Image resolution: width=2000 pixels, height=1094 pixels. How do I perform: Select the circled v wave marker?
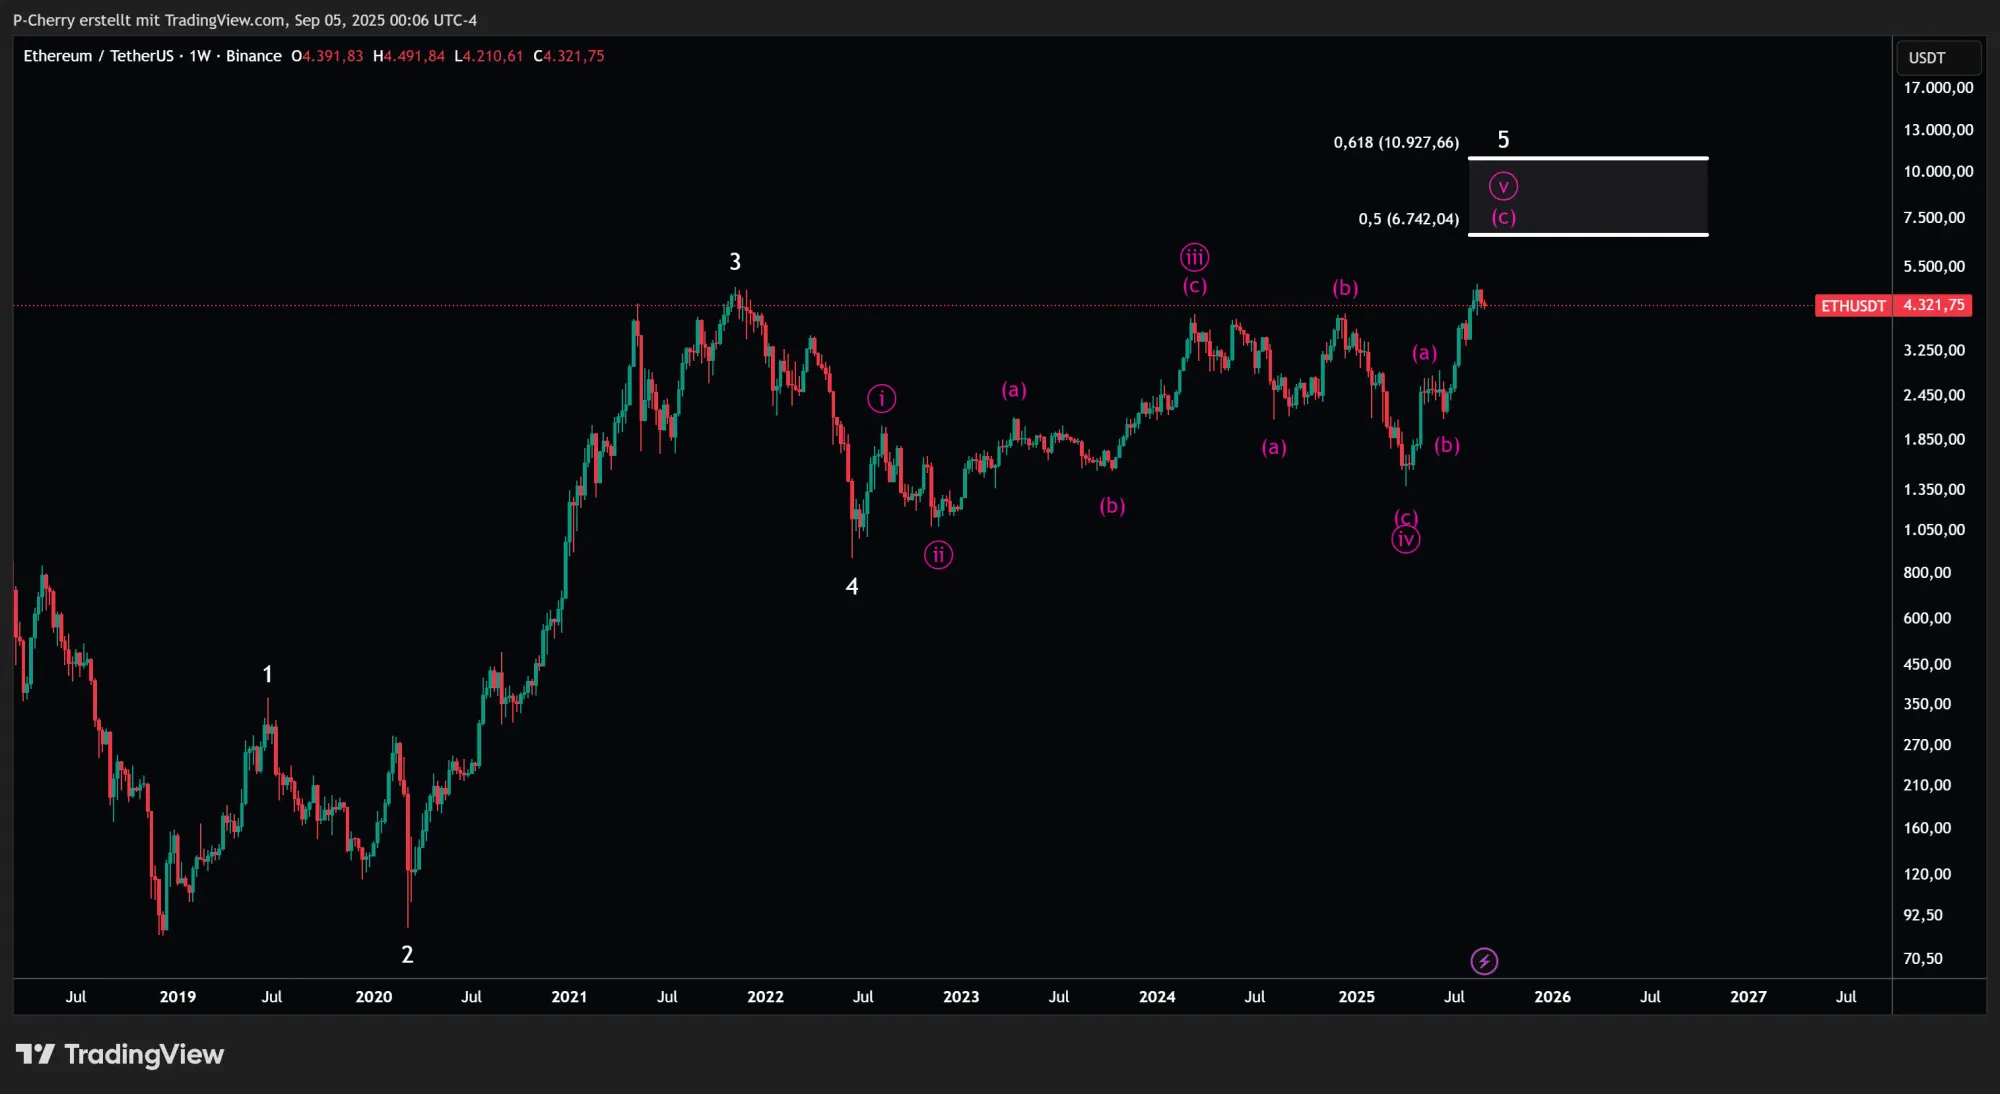[x=1503, y=187]
